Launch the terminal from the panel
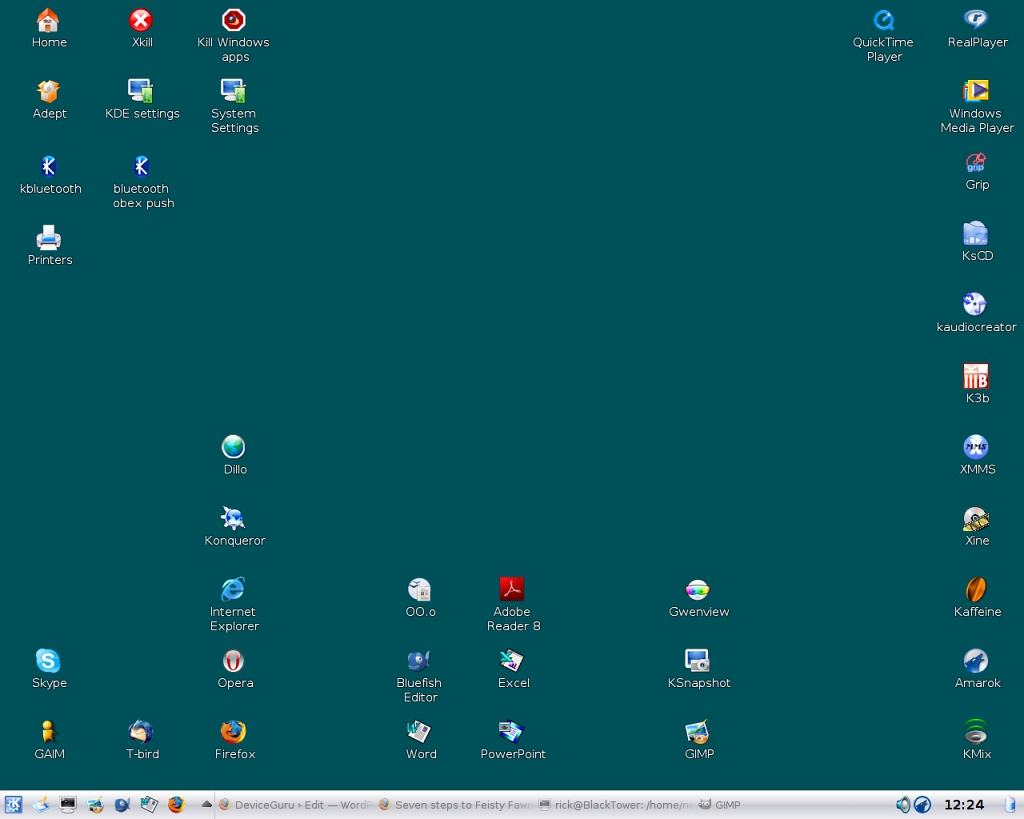 point(68,805)
